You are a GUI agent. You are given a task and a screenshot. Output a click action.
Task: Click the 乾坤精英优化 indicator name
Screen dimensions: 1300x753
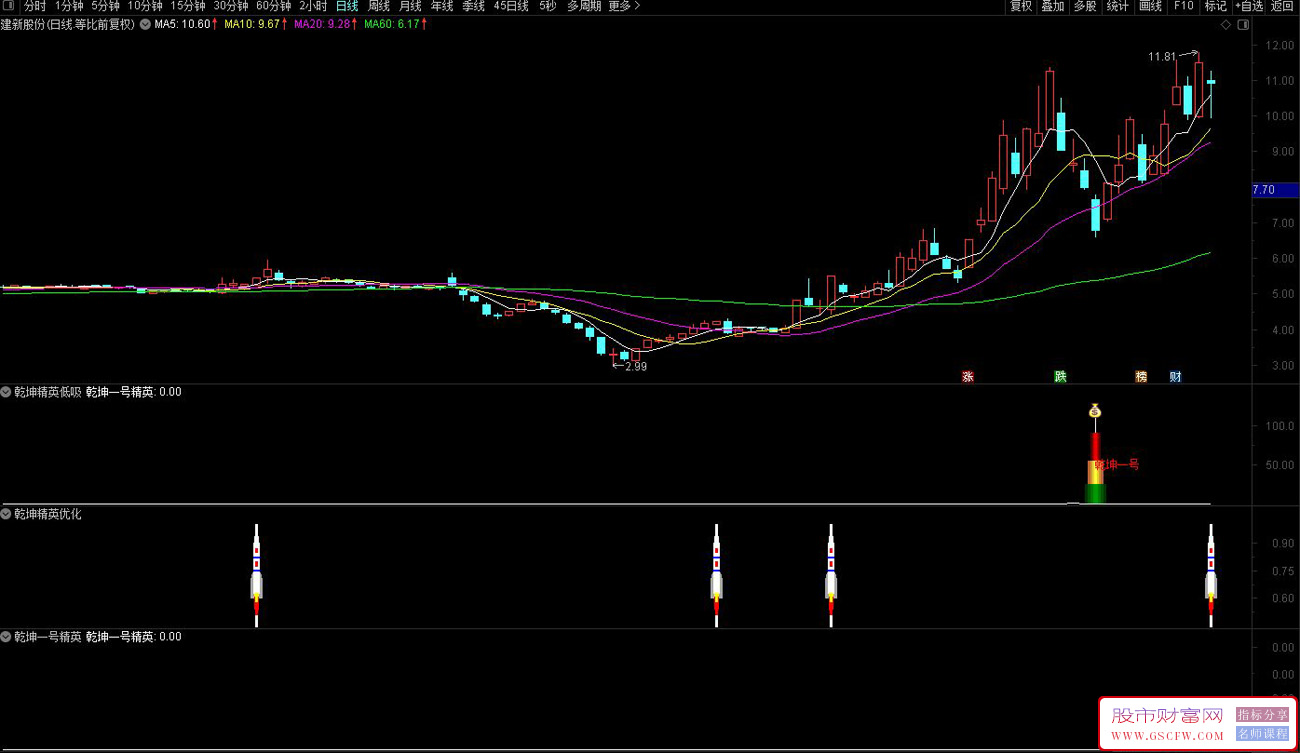tap(48, 514)
